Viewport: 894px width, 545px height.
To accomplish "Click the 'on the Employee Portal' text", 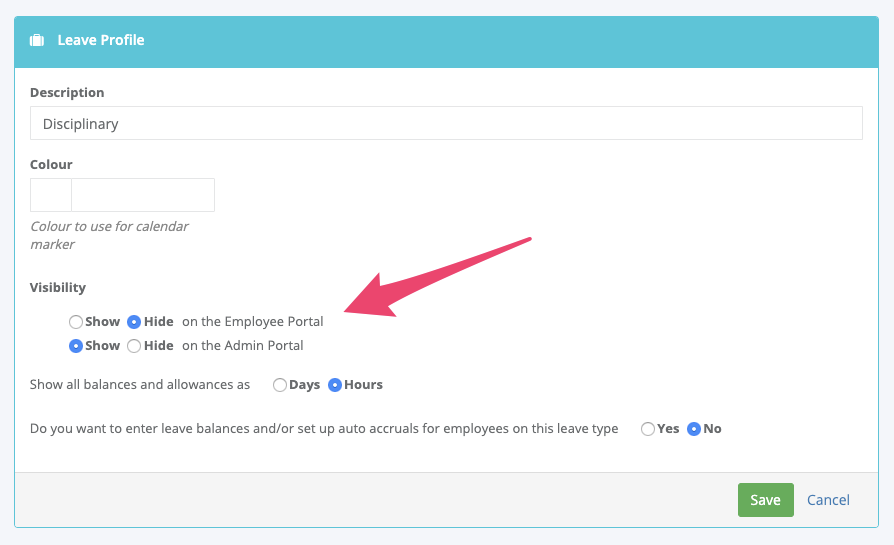I will 253,322.
